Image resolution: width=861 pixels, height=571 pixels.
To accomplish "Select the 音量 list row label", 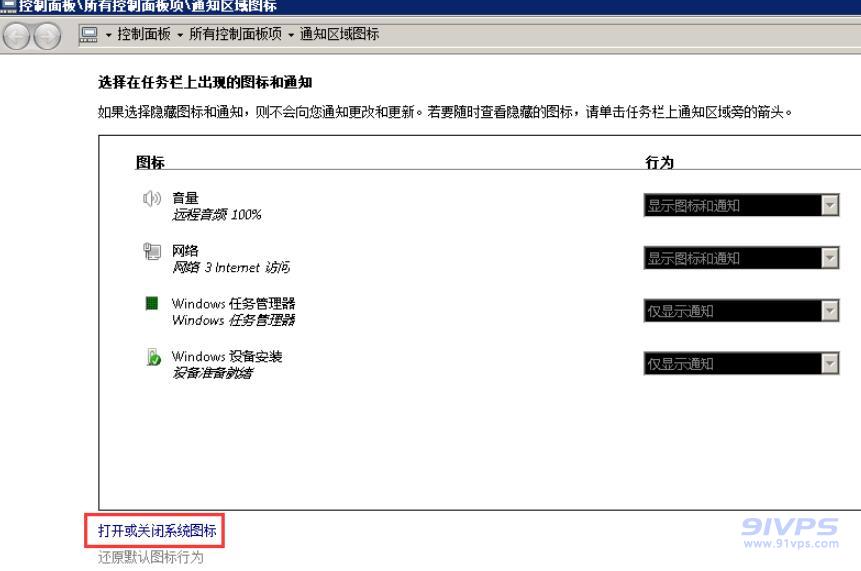I will [x=185, y=198].
